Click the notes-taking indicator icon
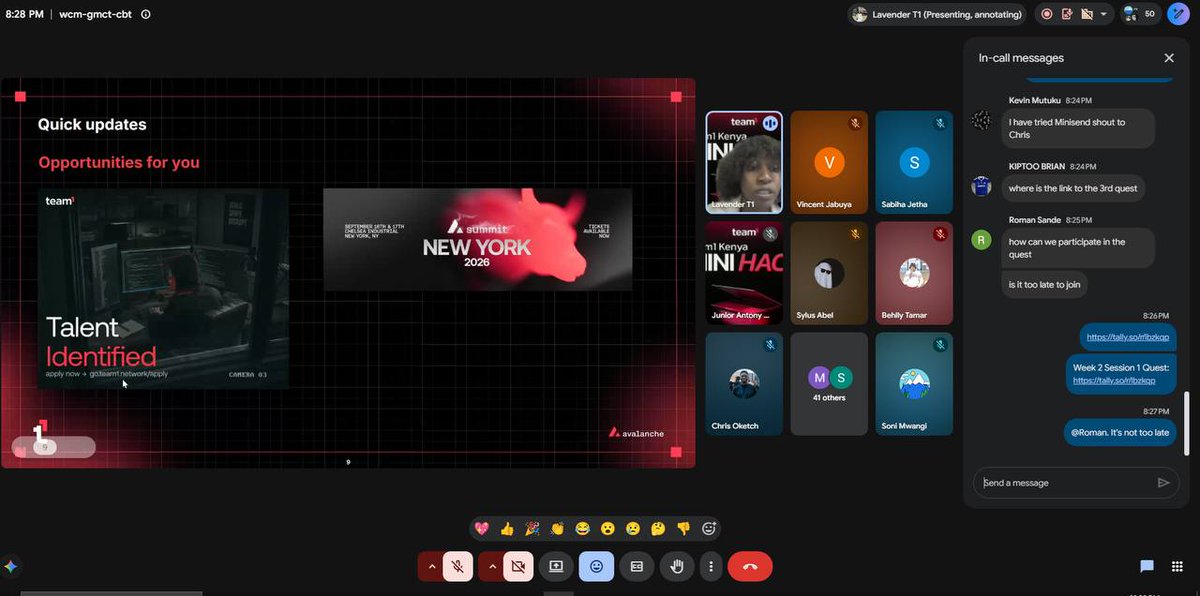1200x596 pixels. (x=1066, y=14)
